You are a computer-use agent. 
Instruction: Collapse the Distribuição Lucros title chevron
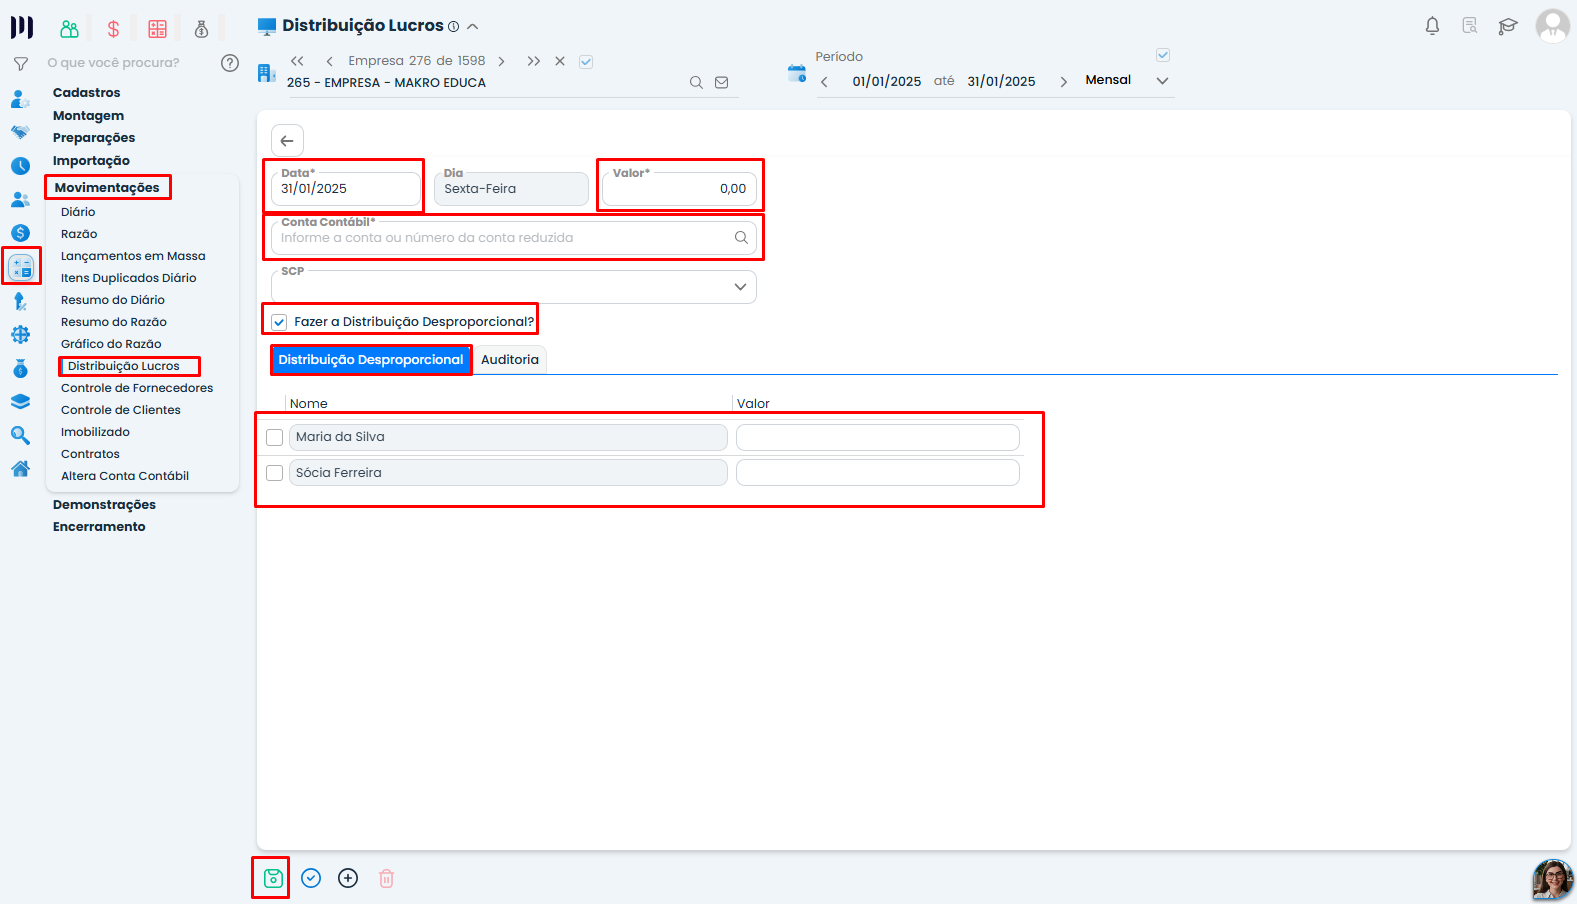tap(473, 27)
